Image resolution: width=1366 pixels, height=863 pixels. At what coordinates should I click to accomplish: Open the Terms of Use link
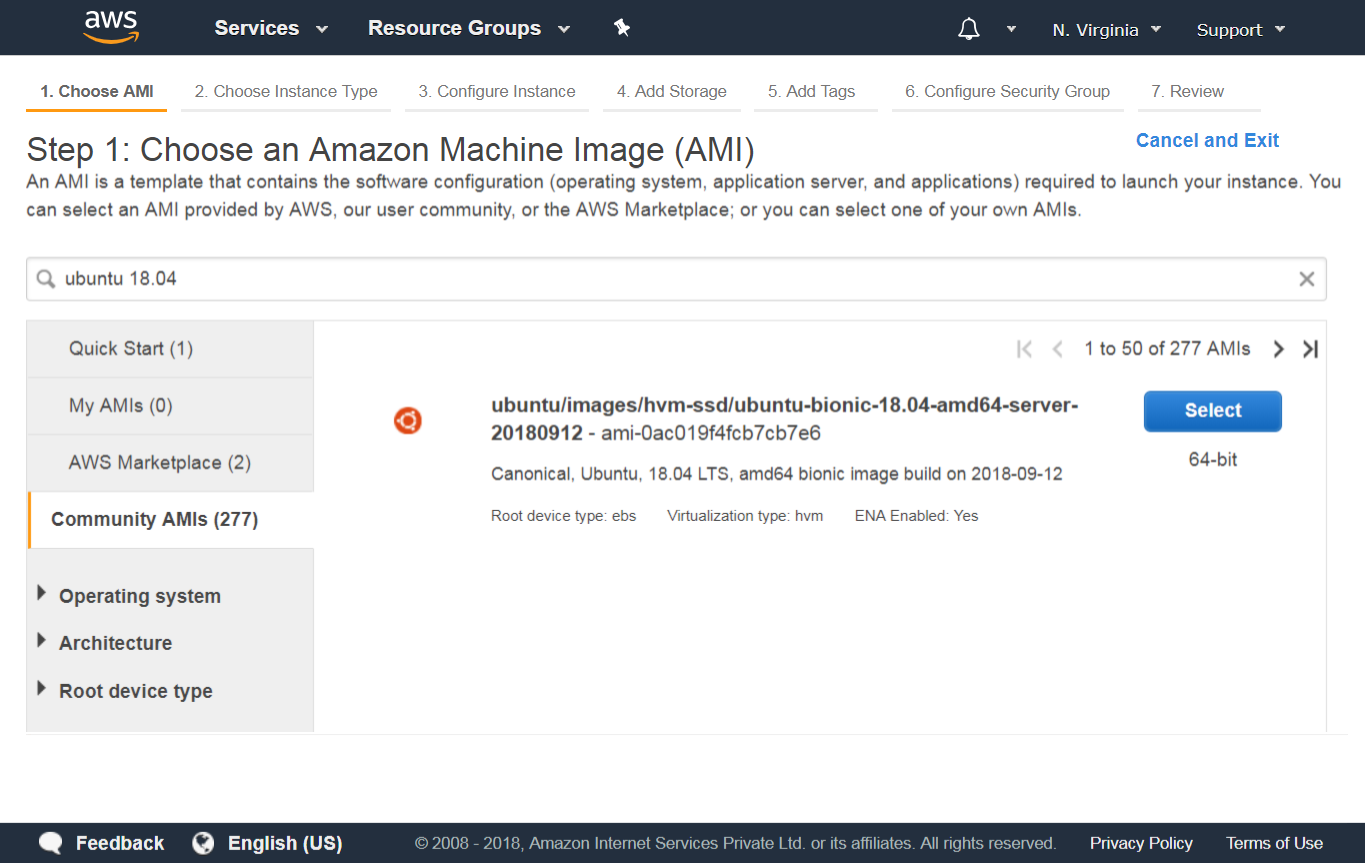(x=1274, y=843)
